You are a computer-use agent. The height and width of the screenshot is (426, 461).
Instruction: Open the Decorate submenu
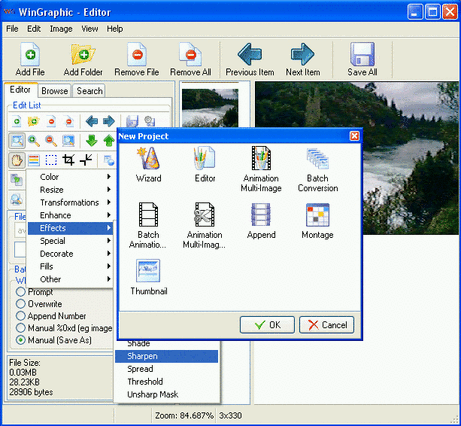70,254
